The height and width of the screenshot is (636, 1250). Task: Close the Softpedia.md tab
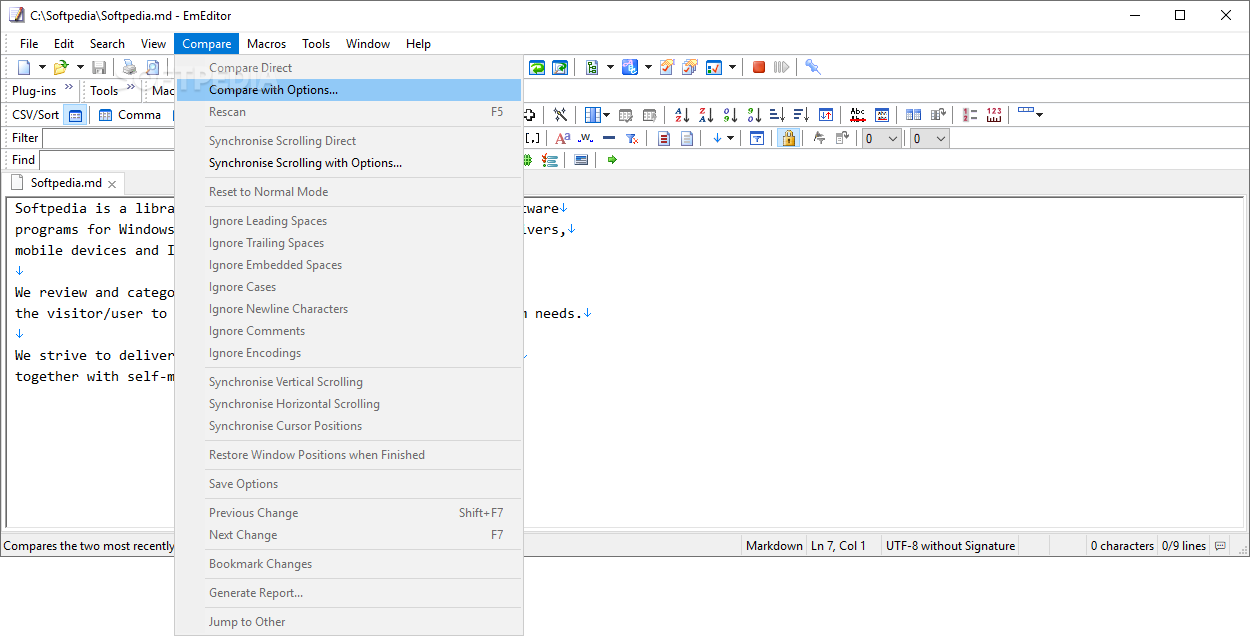pos(112,184)
